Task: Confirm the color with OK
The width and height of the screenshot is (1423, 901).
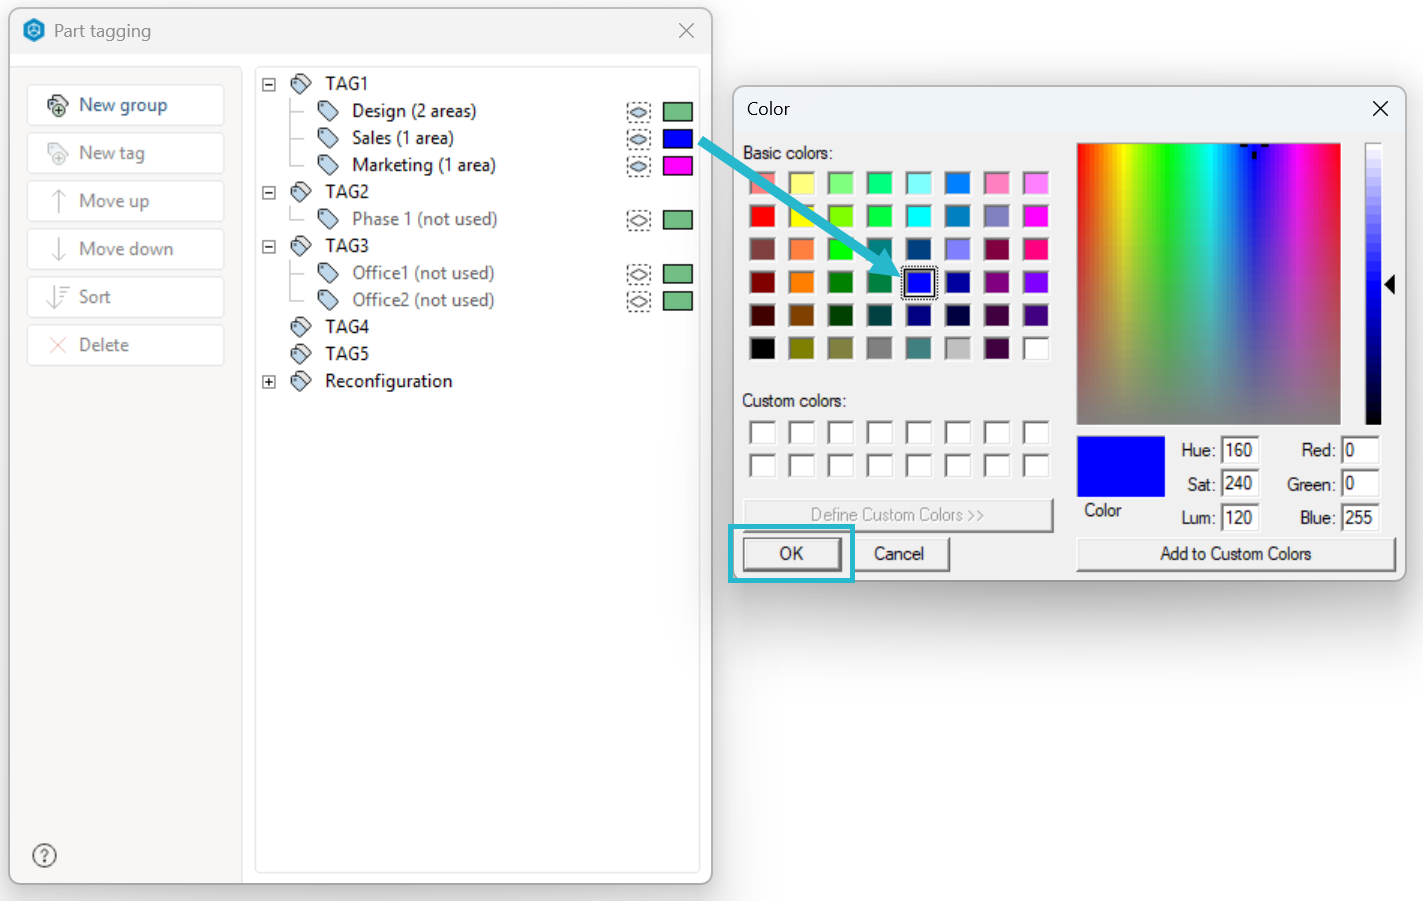Action: 791,554
